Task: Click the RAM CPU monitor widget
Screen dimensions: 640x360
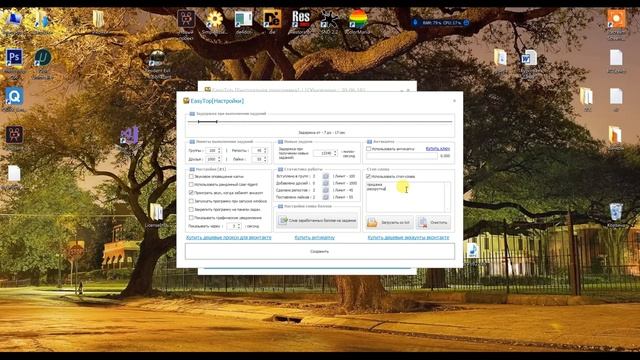Action: 441,22
